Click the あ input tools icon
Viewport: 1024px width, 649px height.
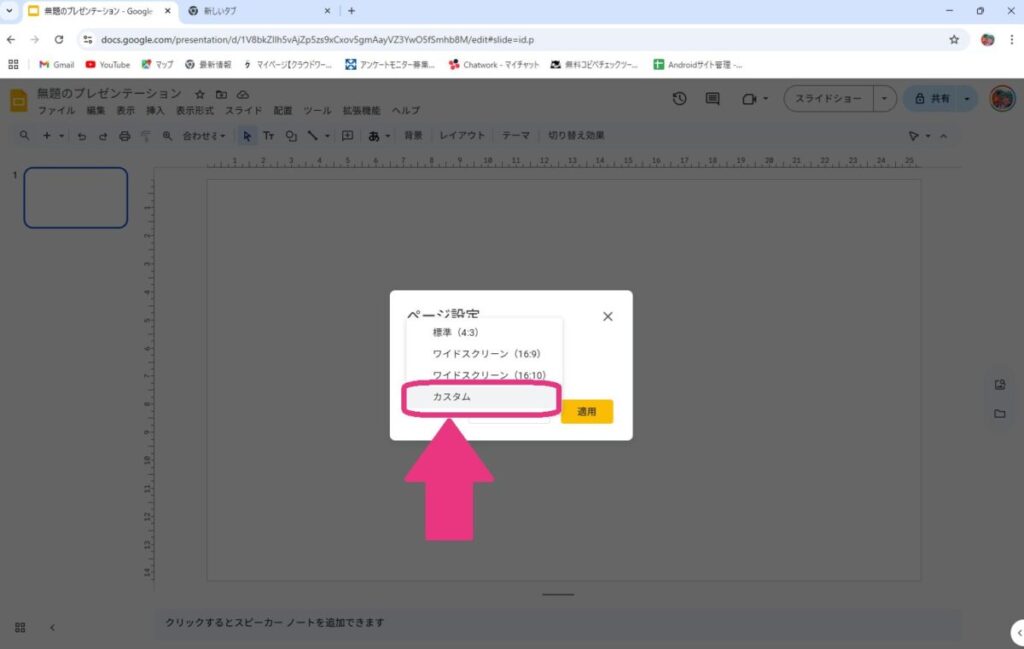[374, 136]
